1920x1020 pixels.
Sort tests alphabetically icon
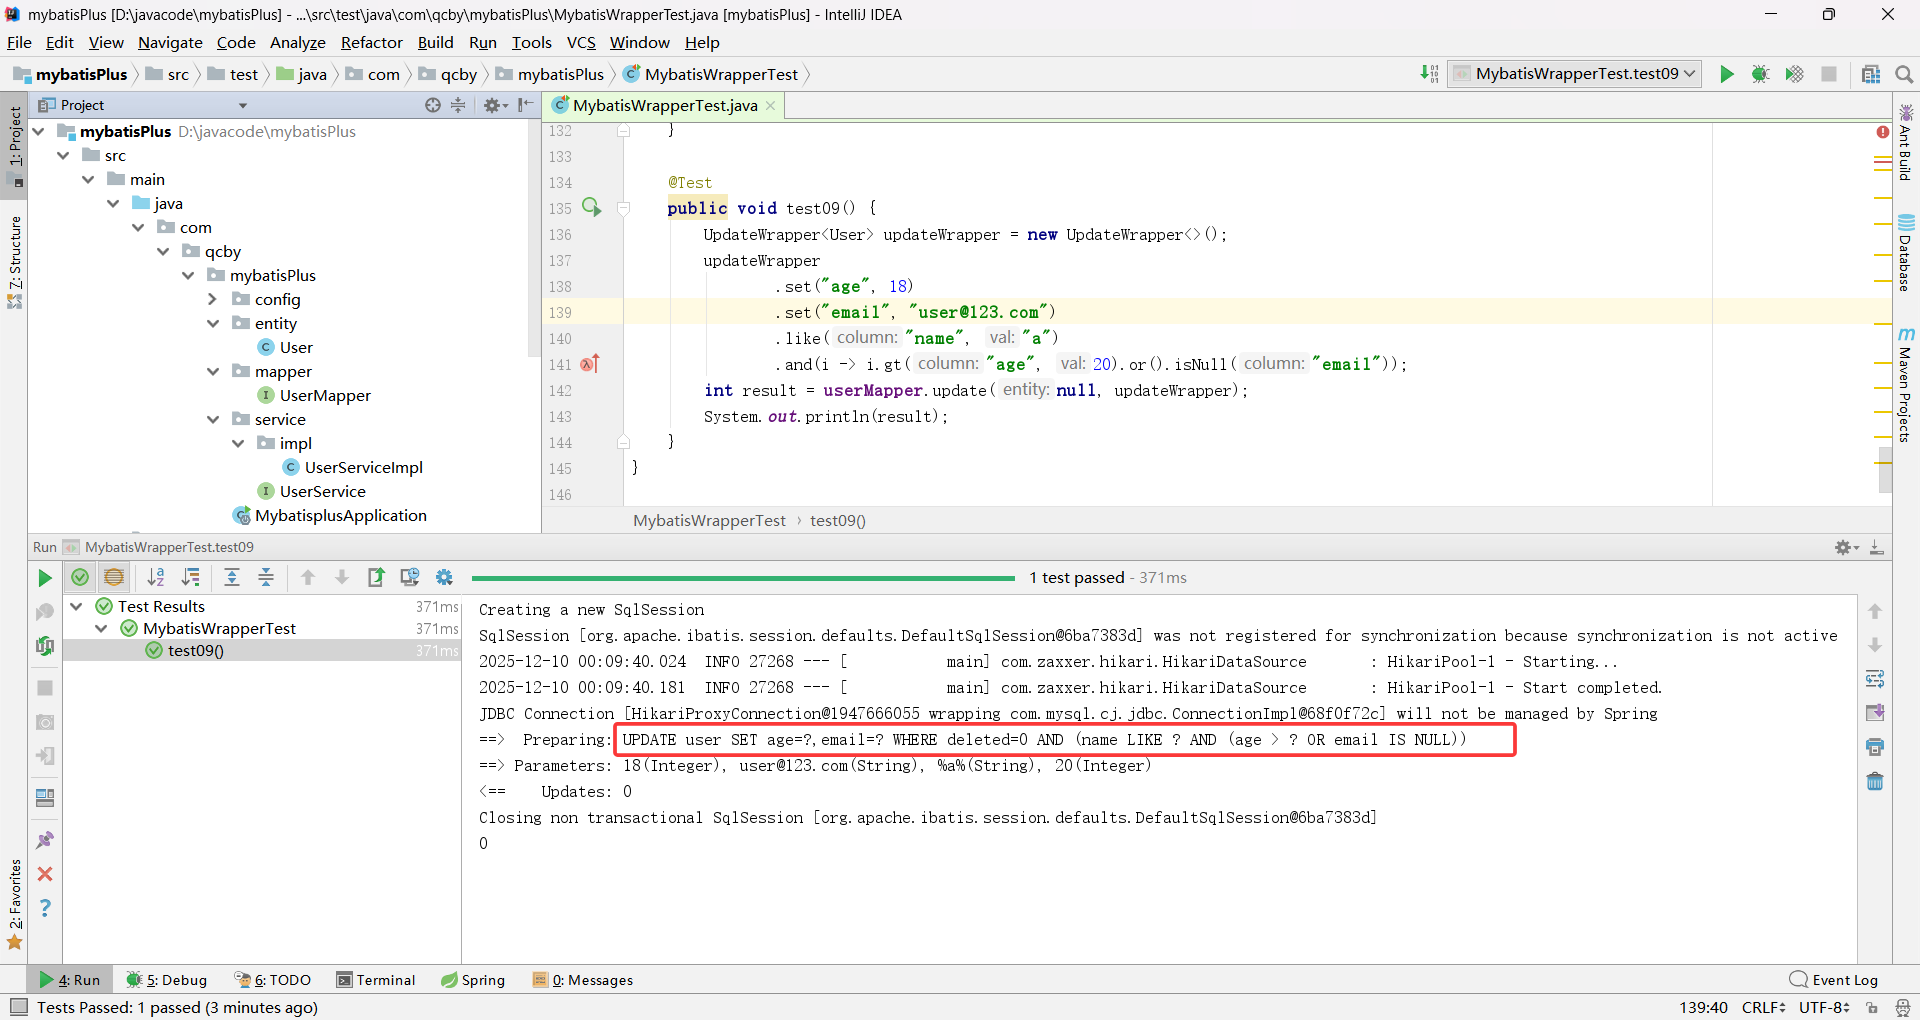tap(156, 577)
